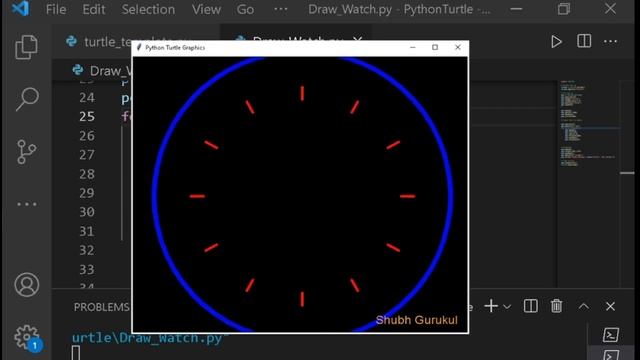The height and width of the screenshot is (360, 640).
Task: Minimize the VS Code window
Action: pos(516,9)
